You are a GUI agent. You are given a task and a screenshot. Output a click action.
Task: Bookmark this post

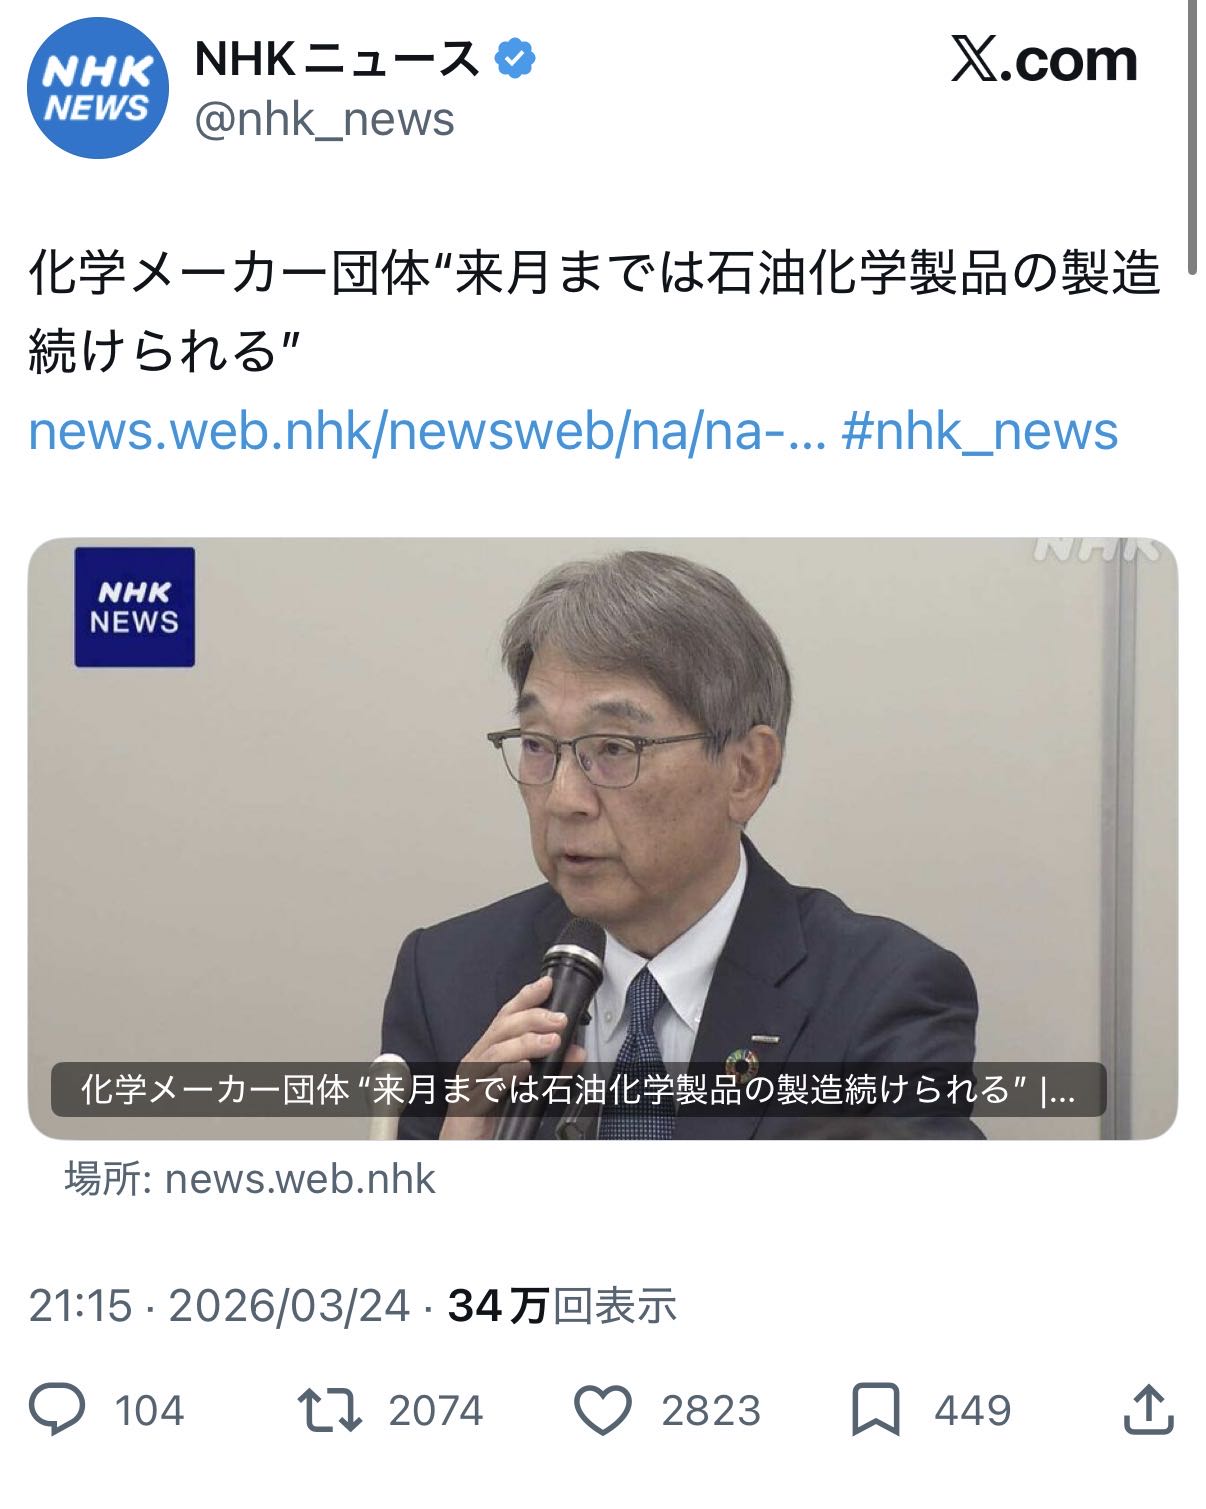point(876,1410)
